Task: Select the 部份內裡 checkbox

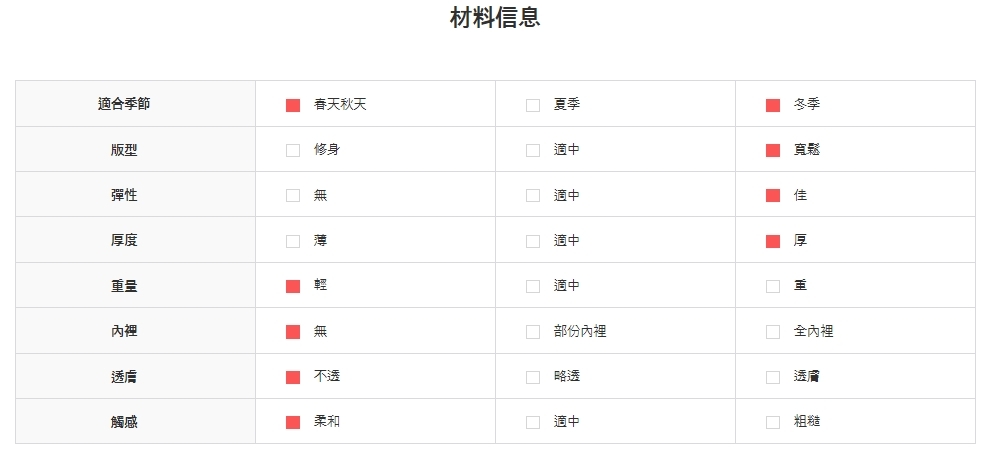Action: [x=533, y=331]
